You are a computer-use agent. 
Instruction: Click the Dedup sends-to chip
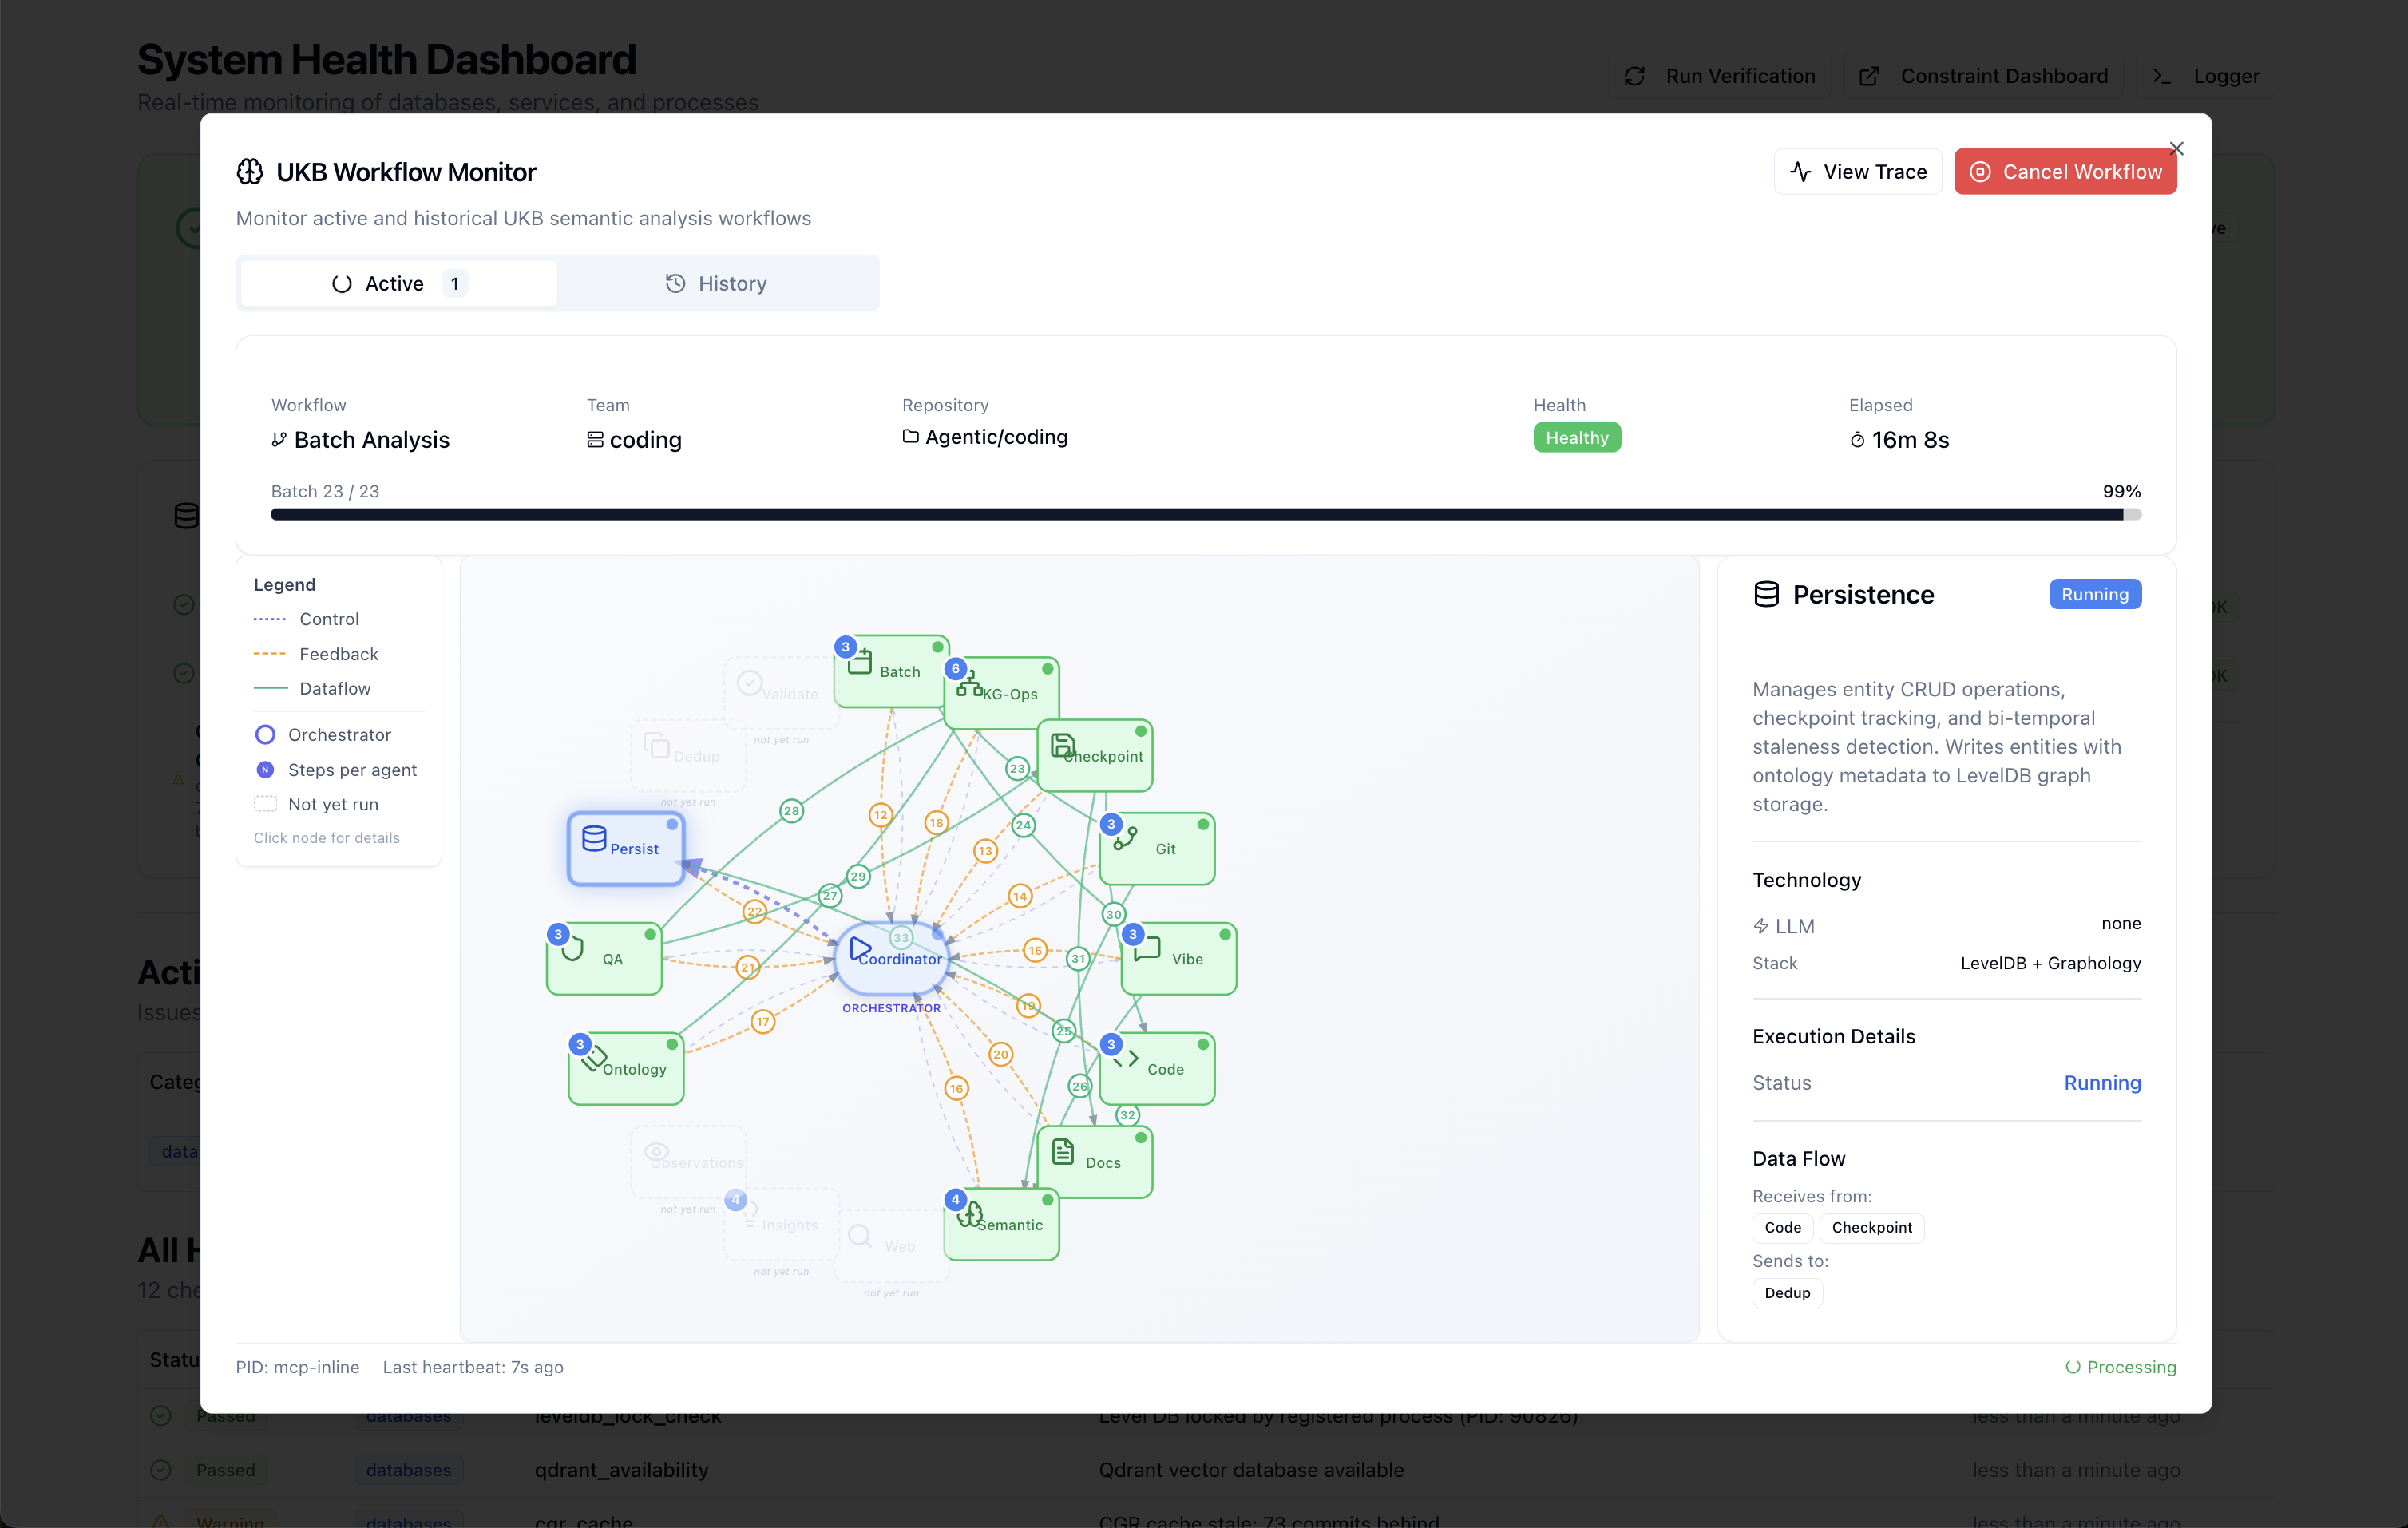coord(1787,1292)
